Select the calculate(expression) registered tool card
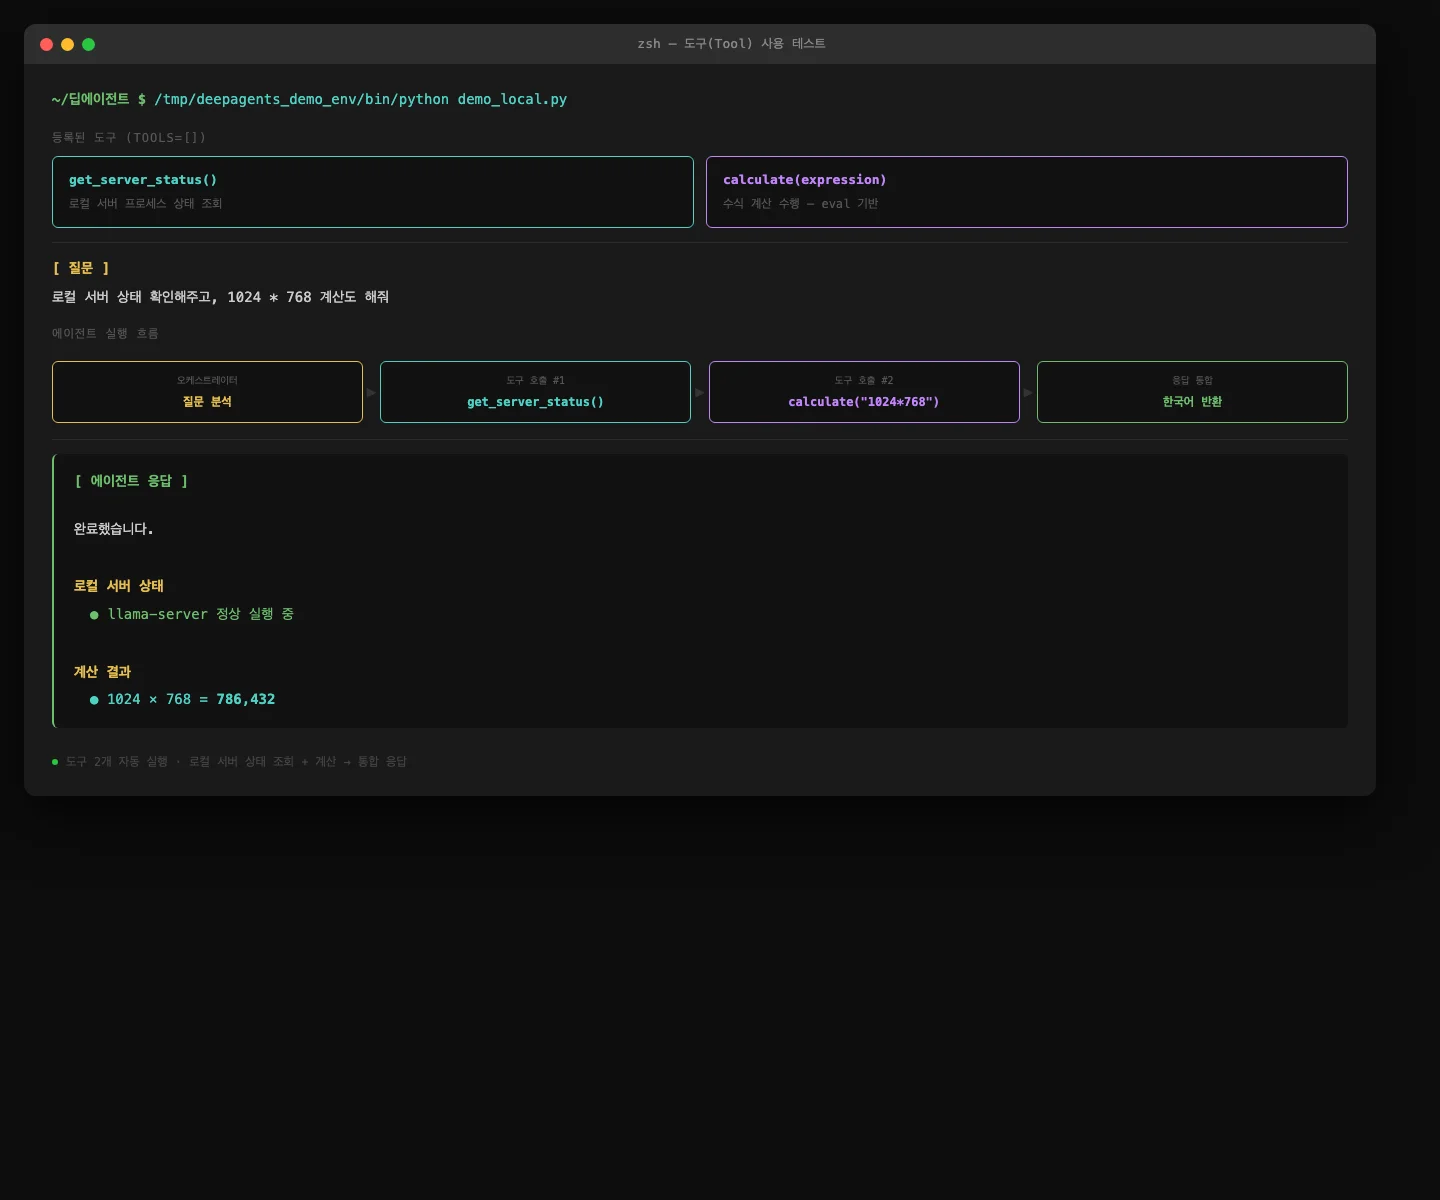The image size is (1440, 1200). [x=1026, y=192]
